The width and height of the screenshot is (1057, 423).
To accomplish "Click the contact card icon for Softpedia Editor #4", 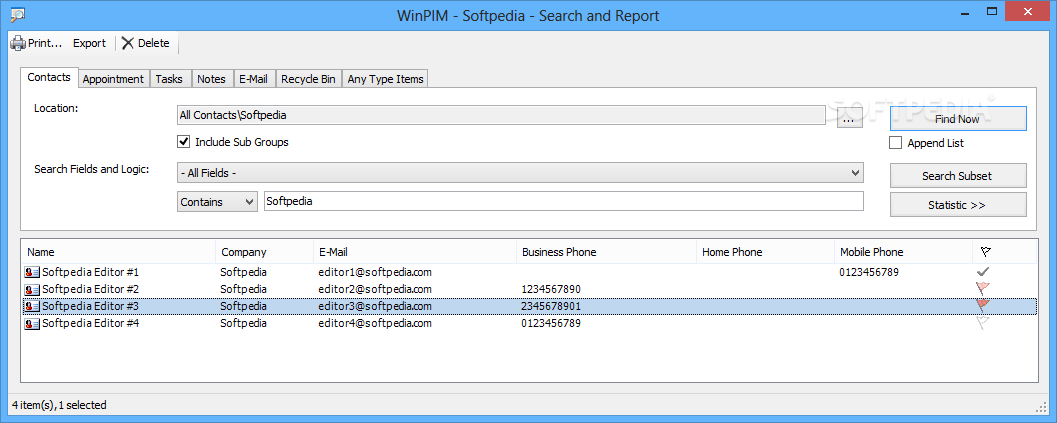I will pyautogui.click(x=32, y=324).
